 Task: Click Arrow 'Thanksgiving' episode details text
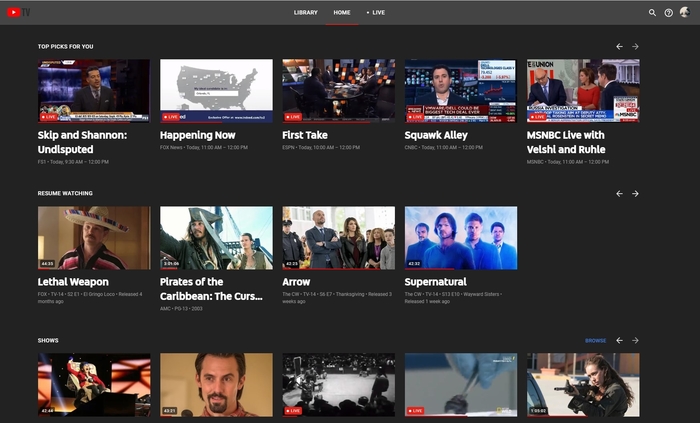[337, 298]
